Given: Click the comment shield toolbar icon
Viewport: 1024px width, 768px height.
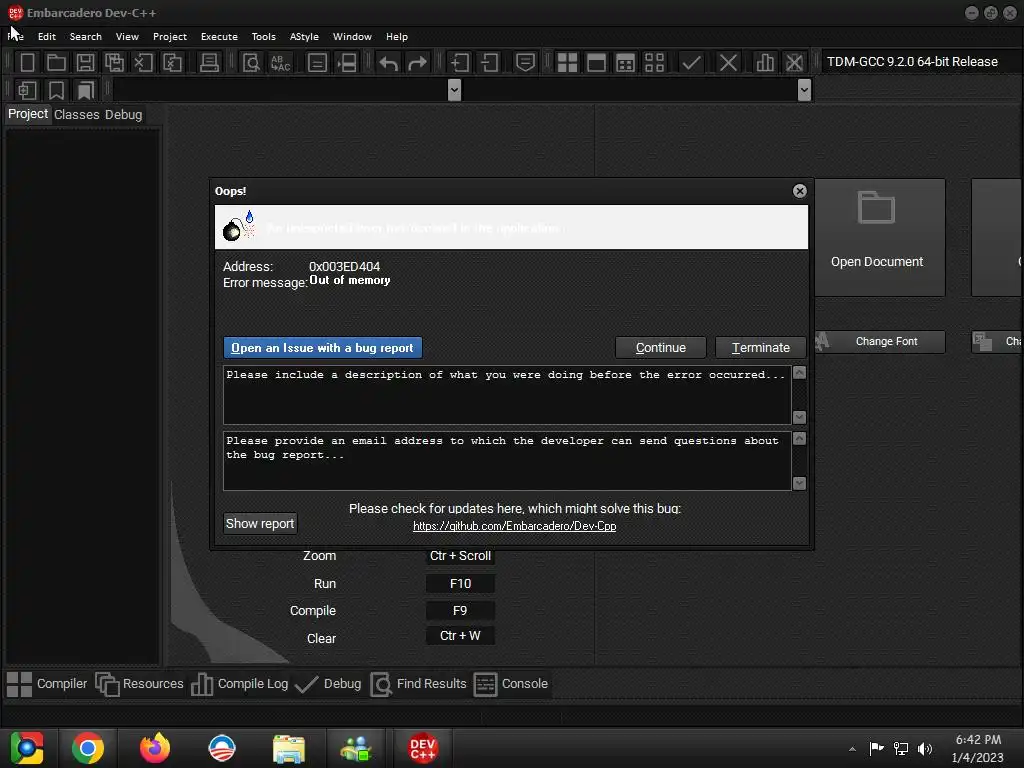Looking at the screenshot, I should 525,63.
